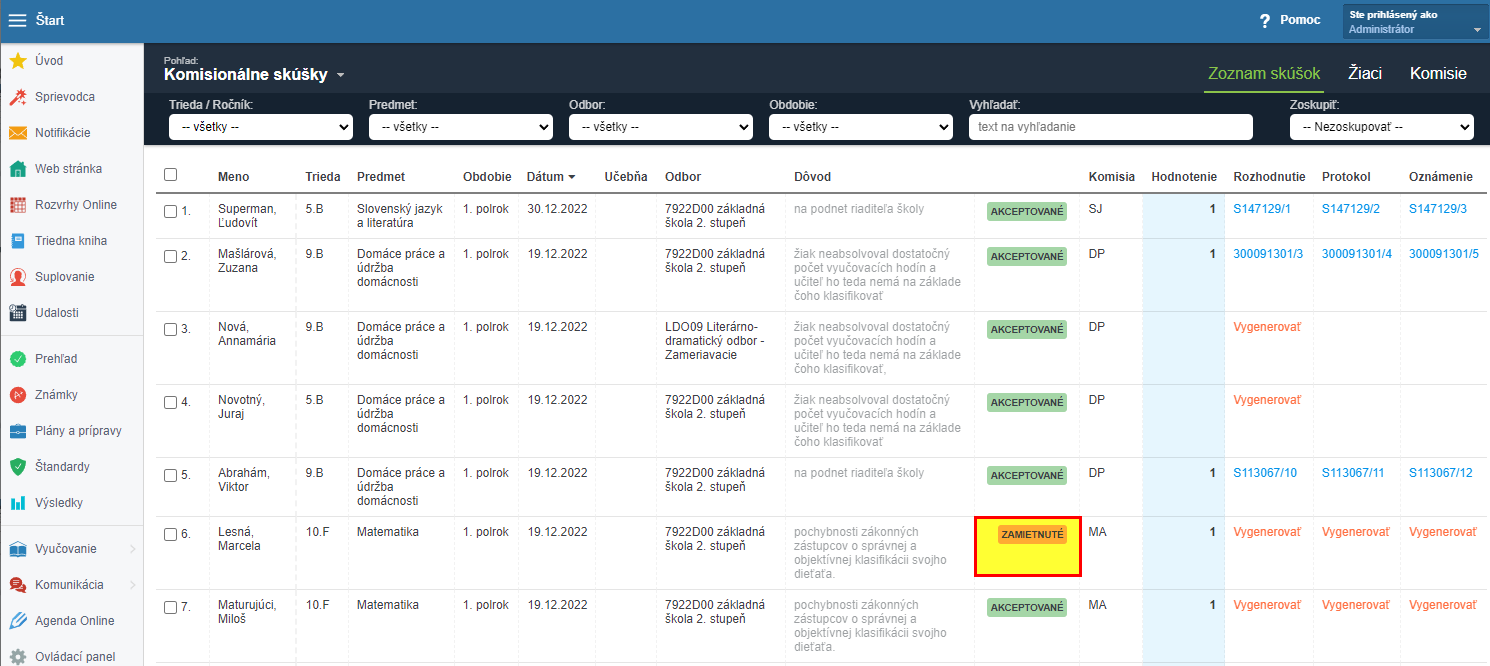Open the Predmet filter dropdown
1490x666 pixels.
[460, 127]
